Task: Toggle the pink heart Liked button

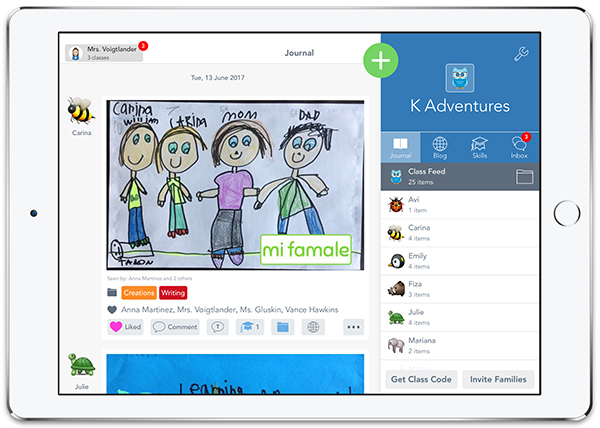Action: (x=125, y=327)
